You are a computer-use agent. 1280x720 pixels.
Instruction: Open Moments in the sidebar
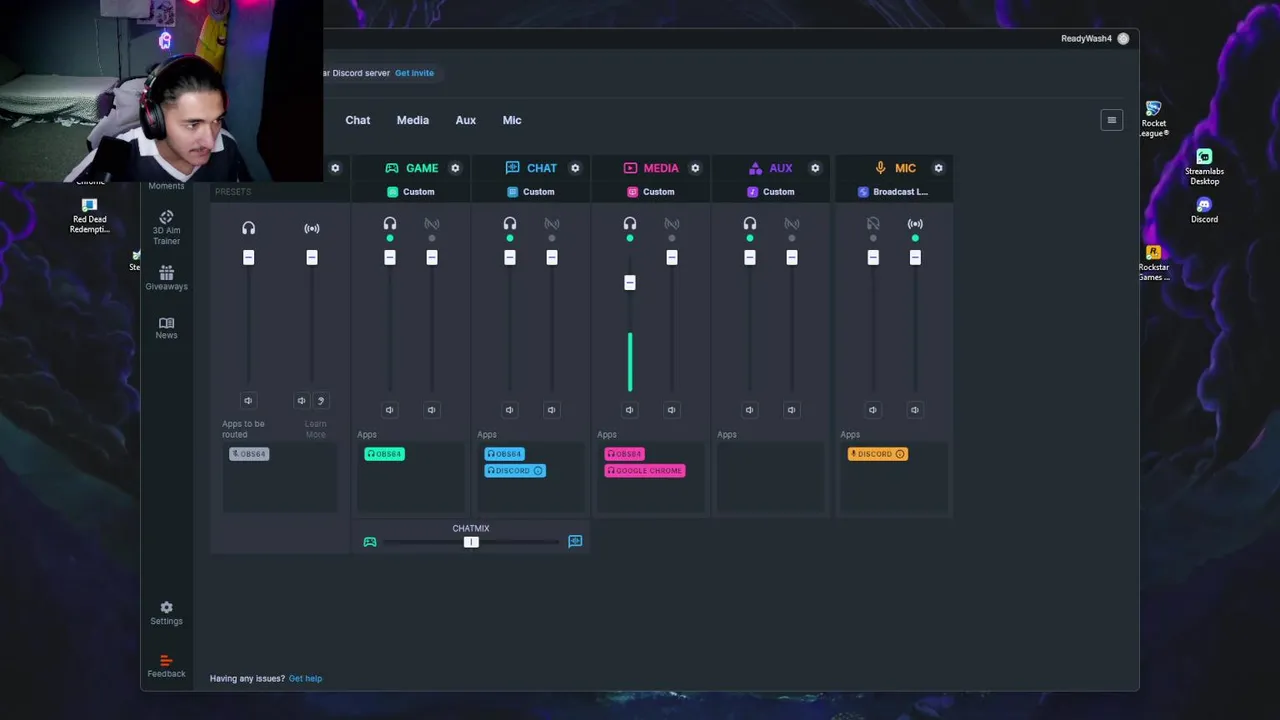point(166,186)
